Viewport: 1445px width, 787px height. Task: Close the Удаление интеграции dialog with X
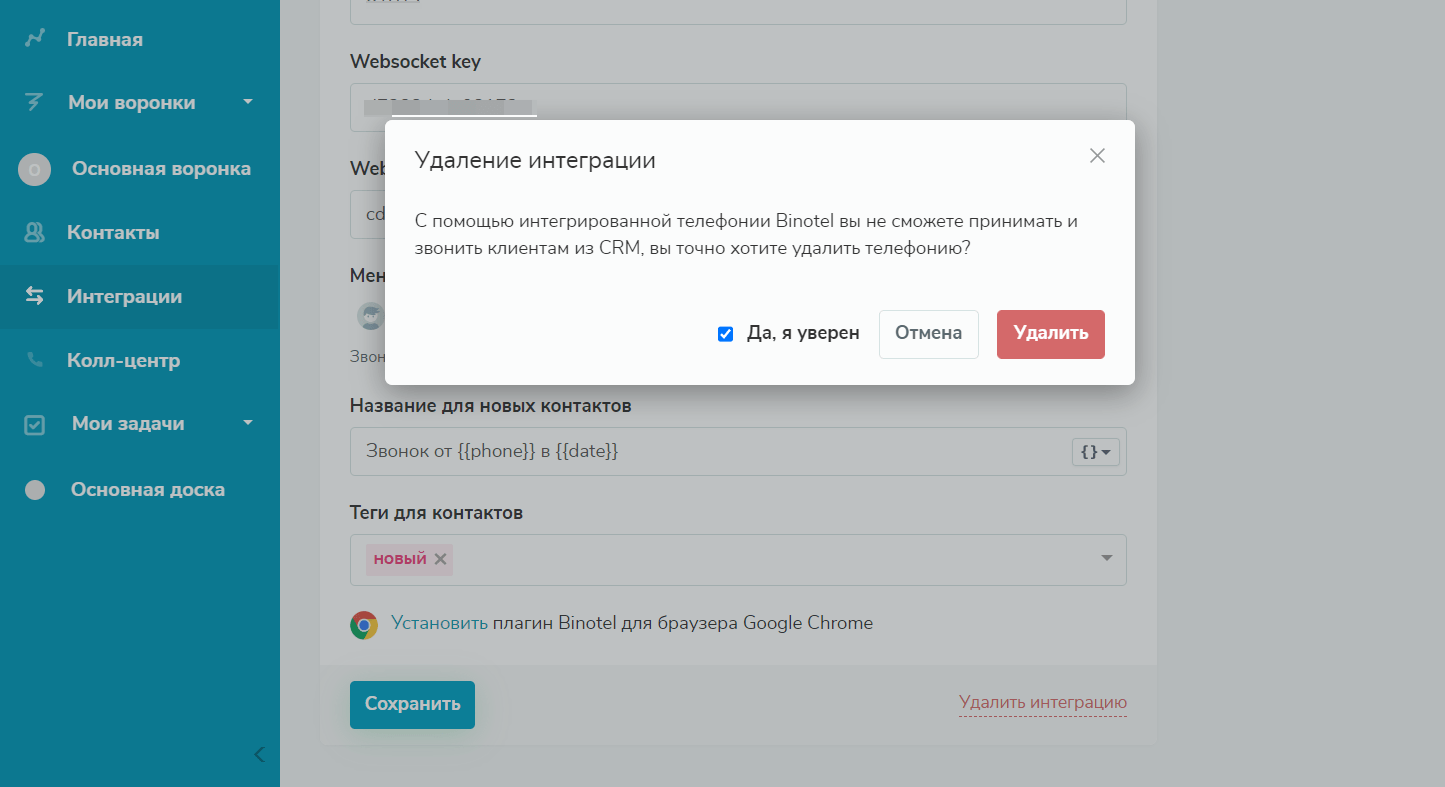coord(1097,156)
